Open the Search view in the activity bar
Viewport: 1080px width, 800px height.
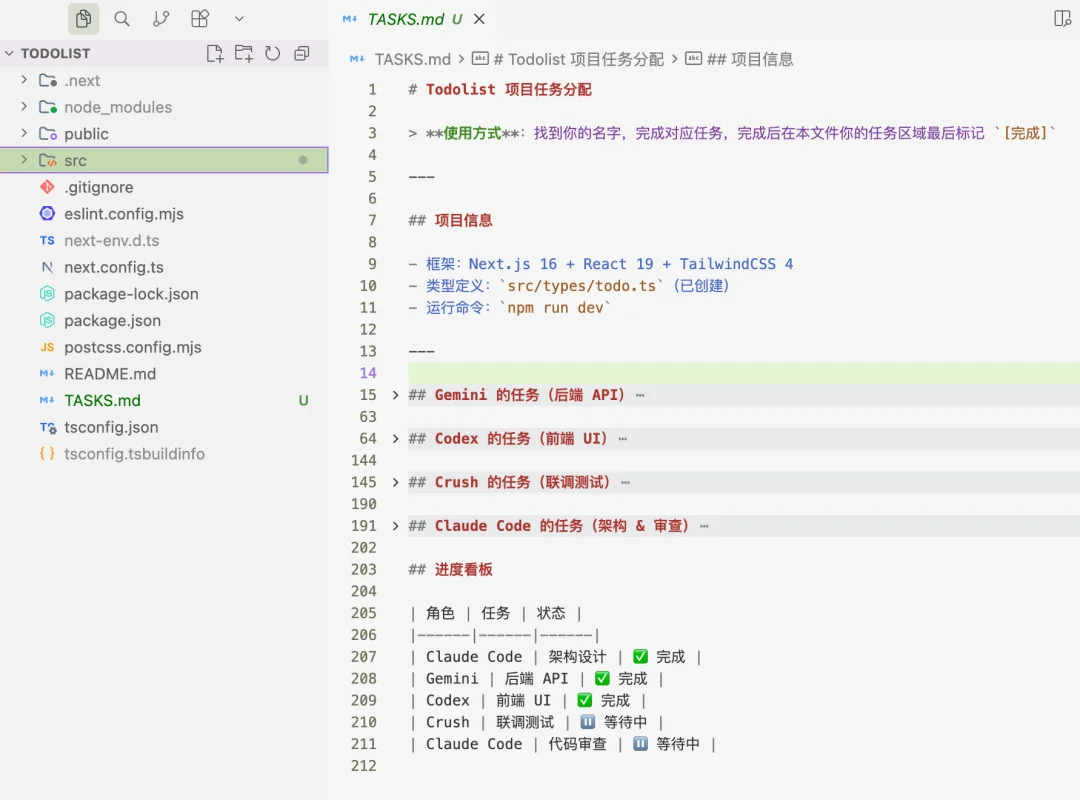(124, 18)
